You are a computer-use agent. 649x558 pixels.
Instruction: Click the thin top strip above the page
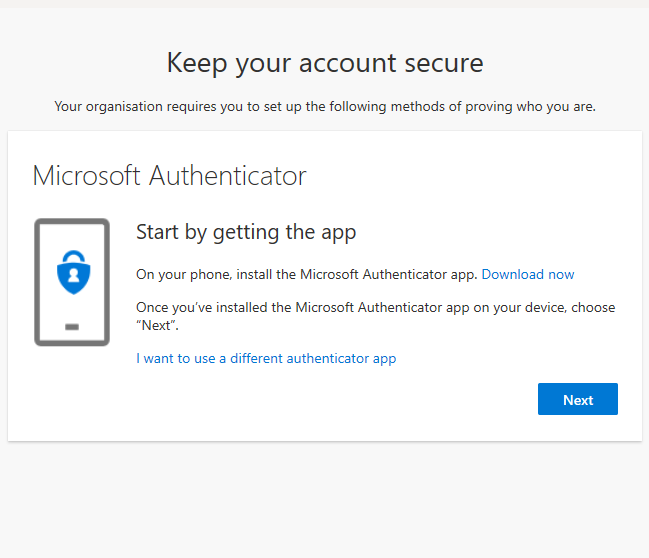324,4
